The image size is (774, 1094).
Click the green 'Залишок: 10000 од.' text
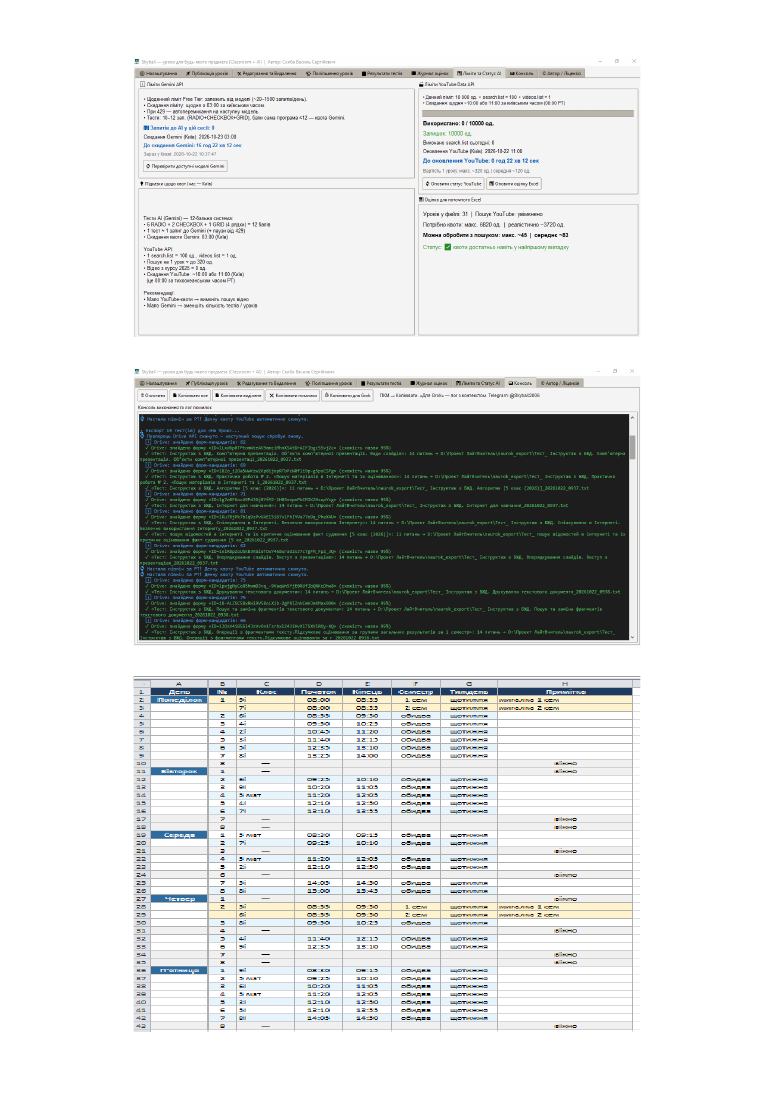point(447,133)
